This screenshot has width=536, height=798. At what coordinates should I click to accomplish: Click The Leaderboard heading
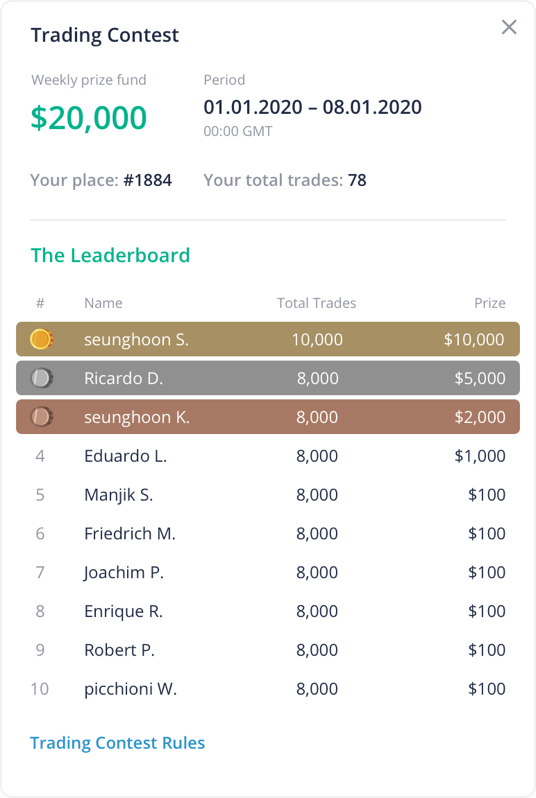coord(110,255)
